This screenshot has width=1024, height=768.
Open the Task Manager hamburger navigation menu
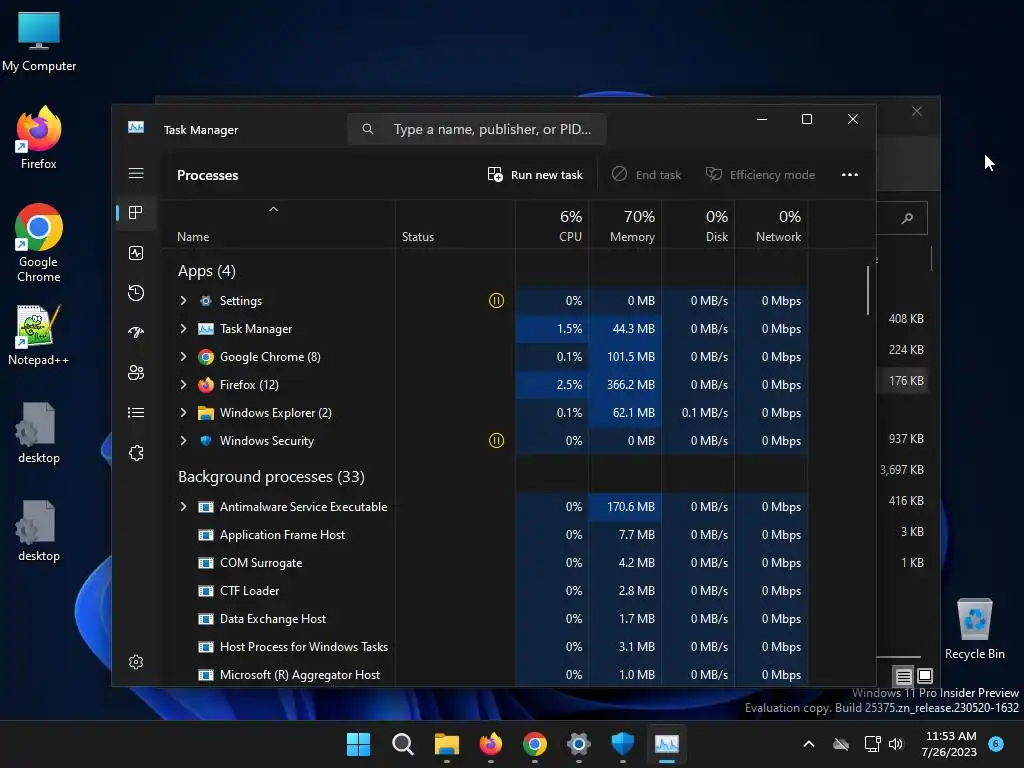click(136, 173)
